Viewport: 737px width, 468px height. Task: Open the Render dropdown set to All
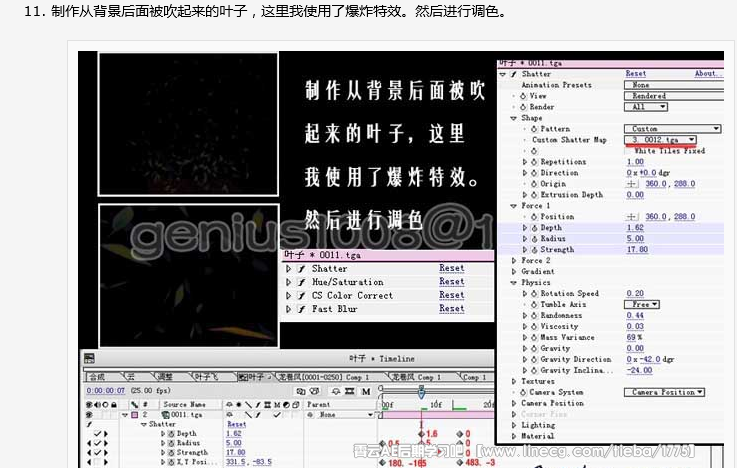646,107
